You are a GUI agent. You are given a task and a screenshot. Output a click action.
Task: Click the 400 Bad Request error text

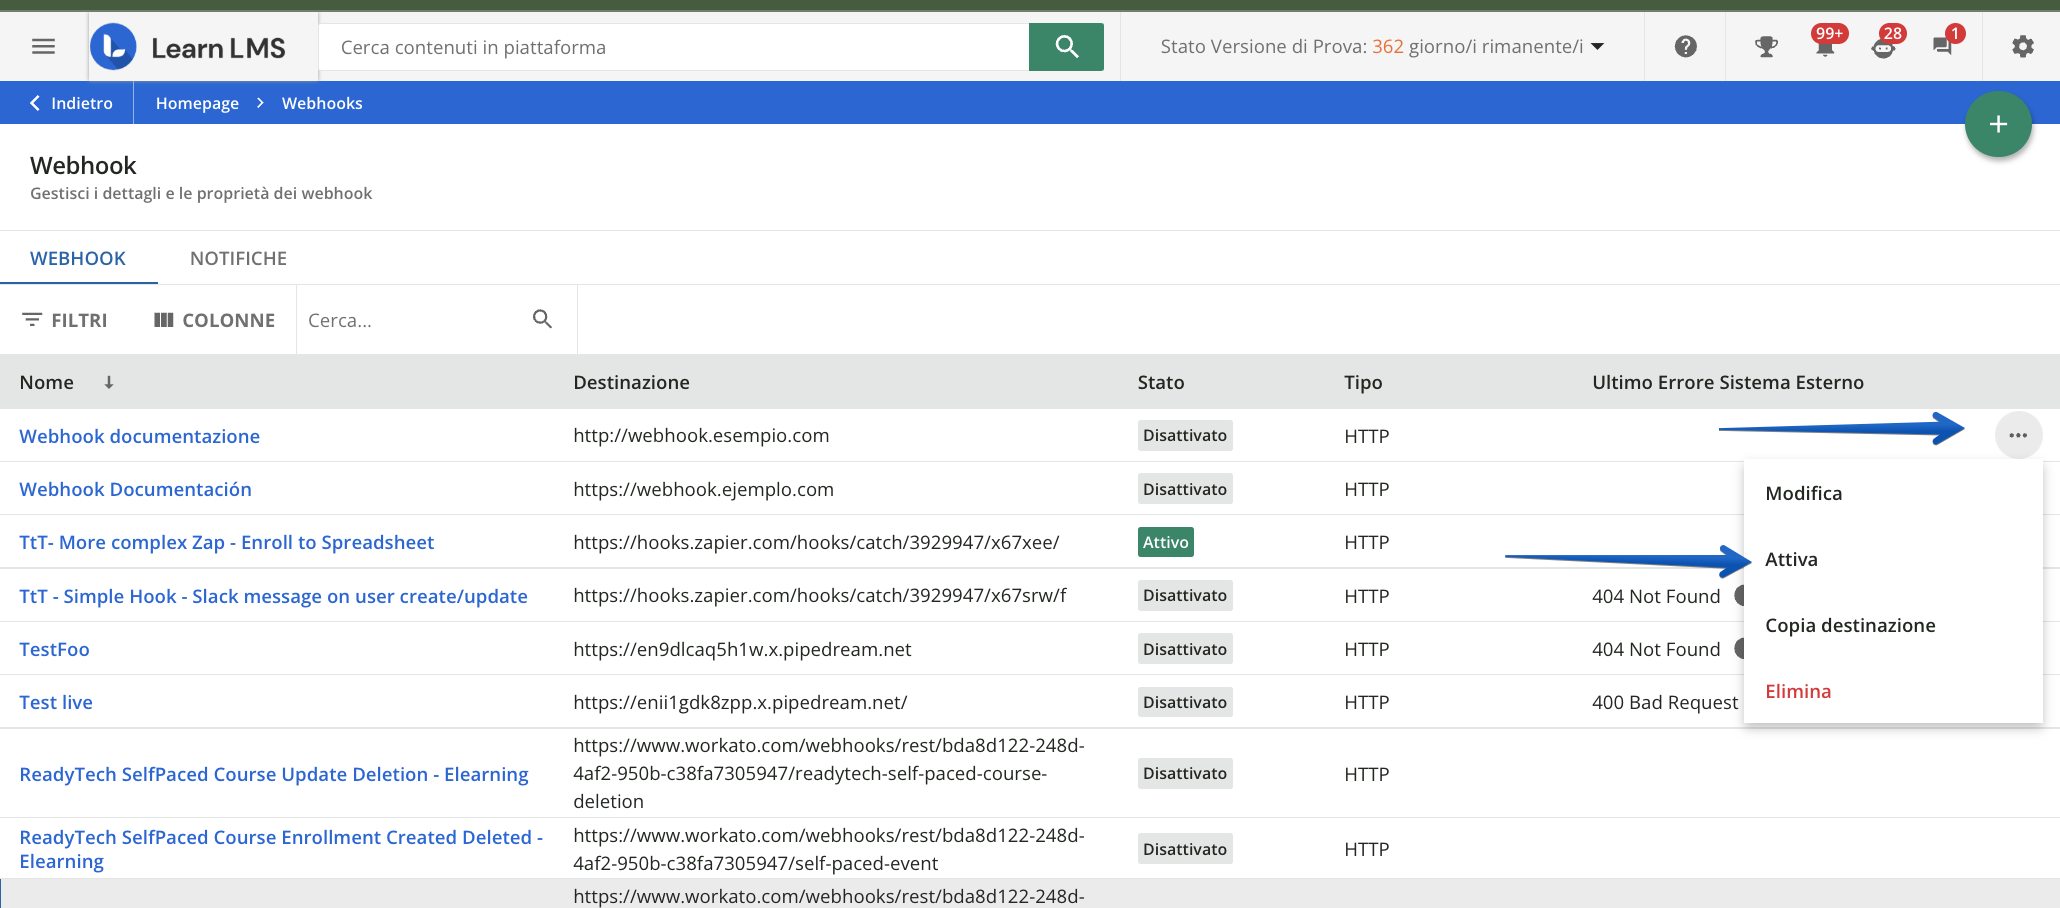tap(1665, 702)
